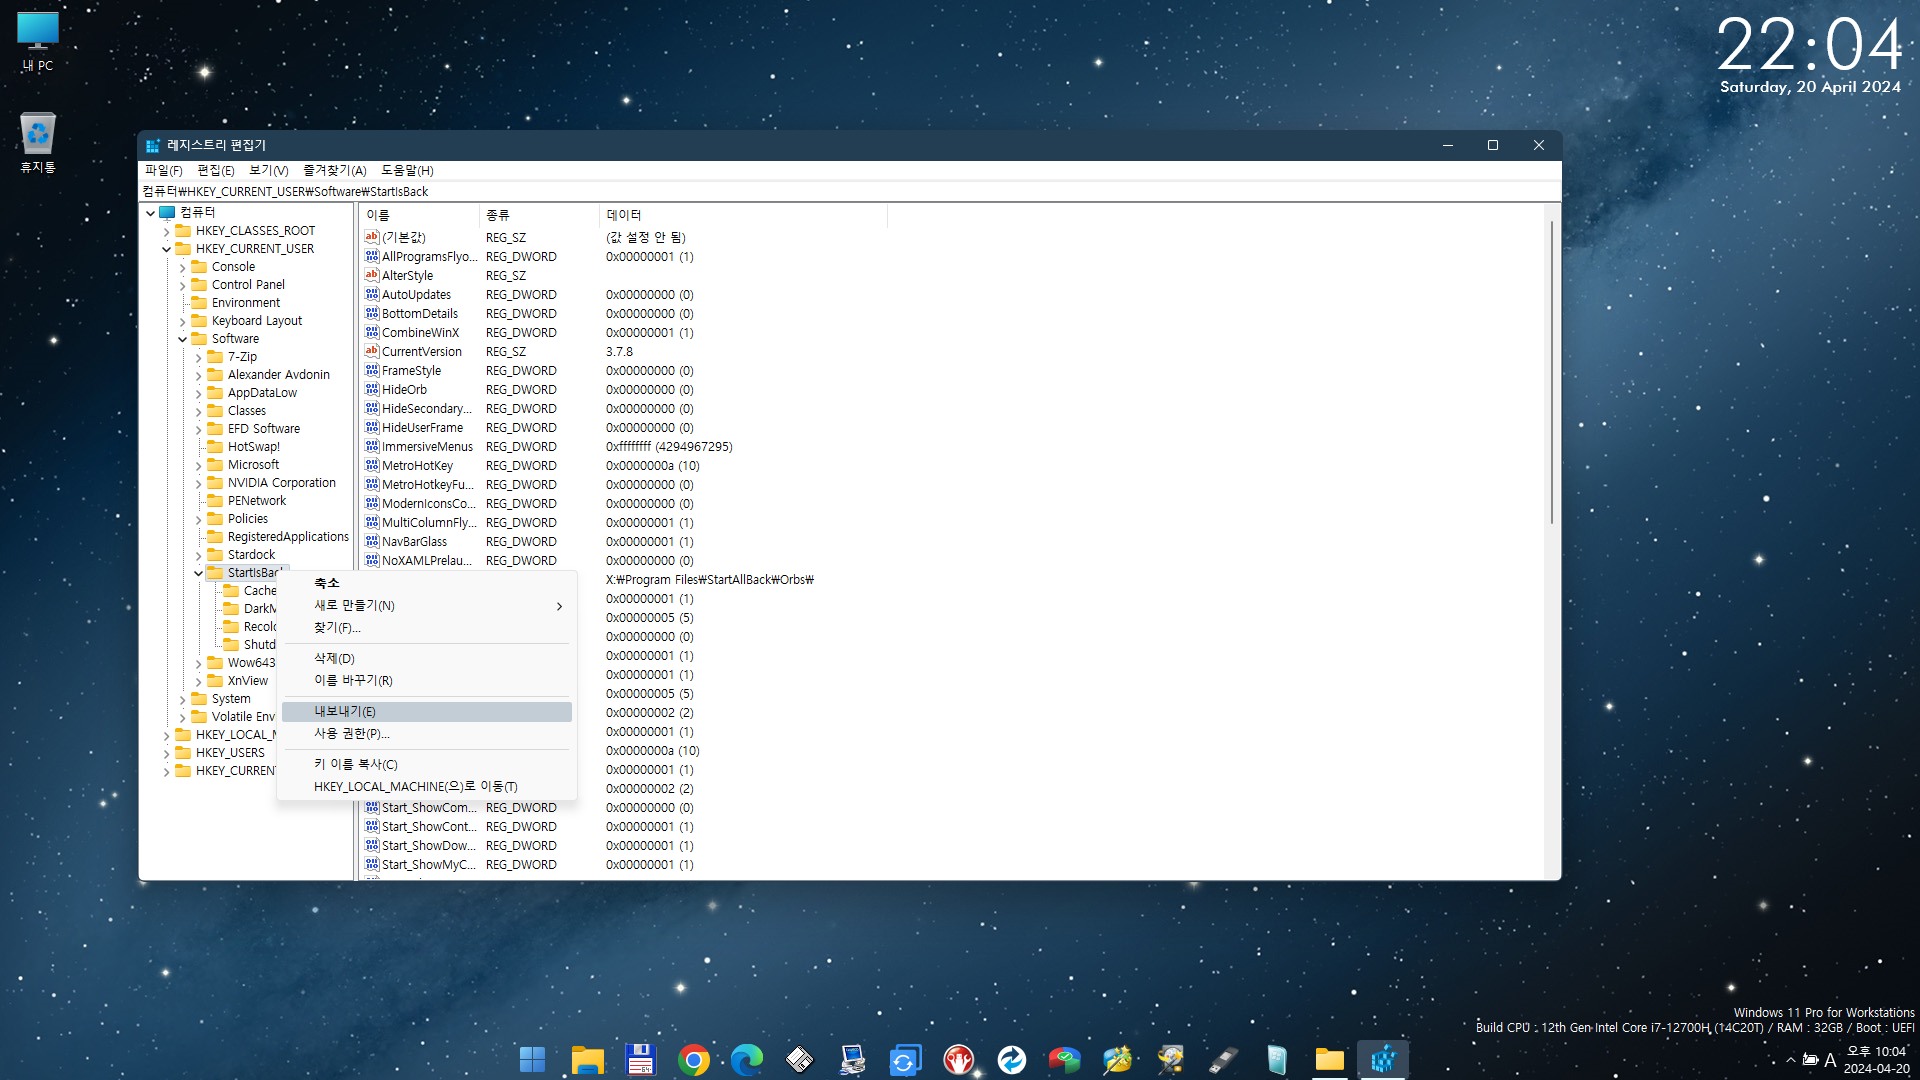Select the NavBarGlass value
This screenshot has height=1080, width=1920.
coord(414,541)
